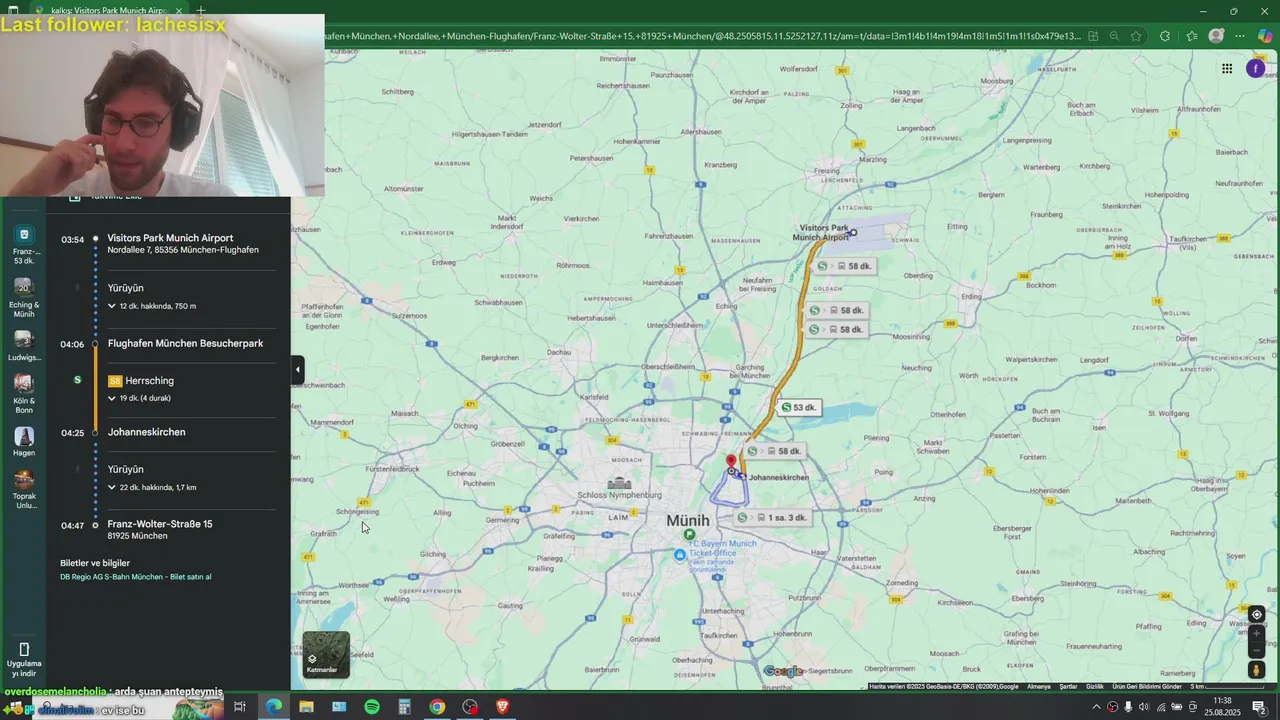
Task: Click the green S-Bahn icon beside Herrsching
Action: [x=78, y=380]
